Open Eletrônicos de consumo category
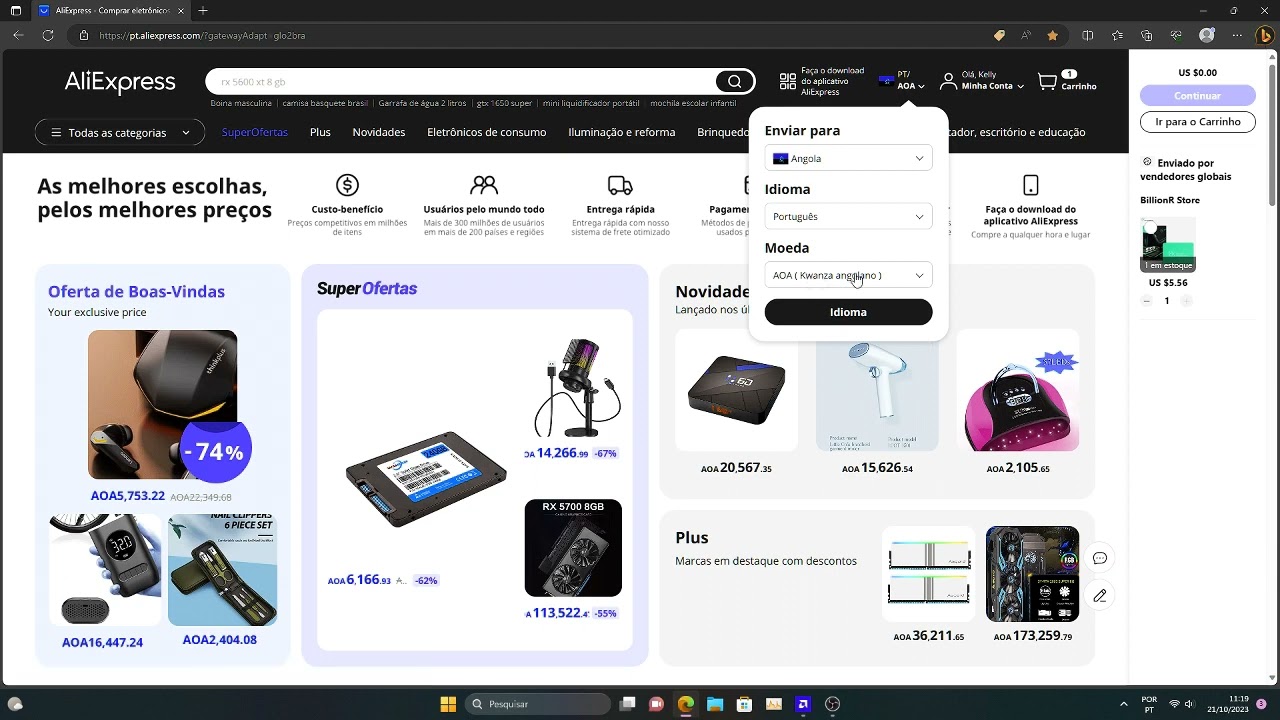Viewport: 1280px width, 720px height. pyautogui.click(x=486, y=132)
